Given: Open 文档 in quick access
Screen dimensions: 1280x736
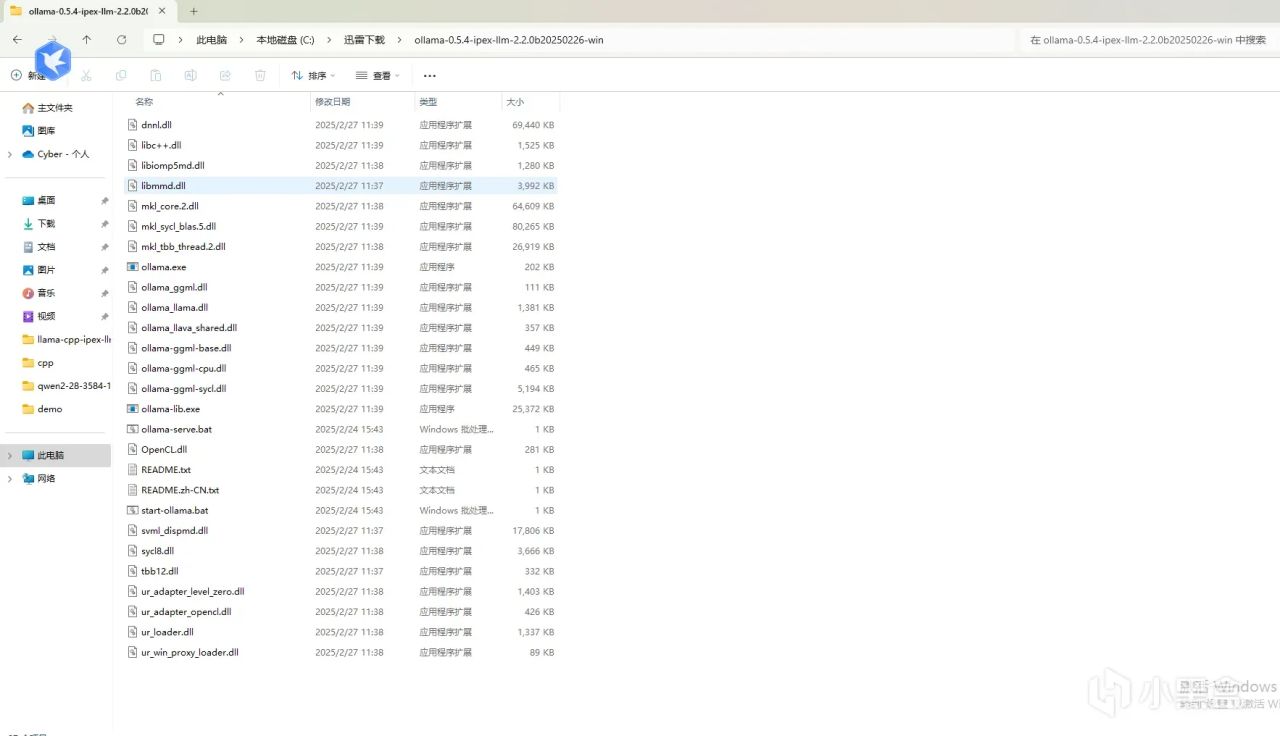Looking at the screenshot, I should (39, 247).
